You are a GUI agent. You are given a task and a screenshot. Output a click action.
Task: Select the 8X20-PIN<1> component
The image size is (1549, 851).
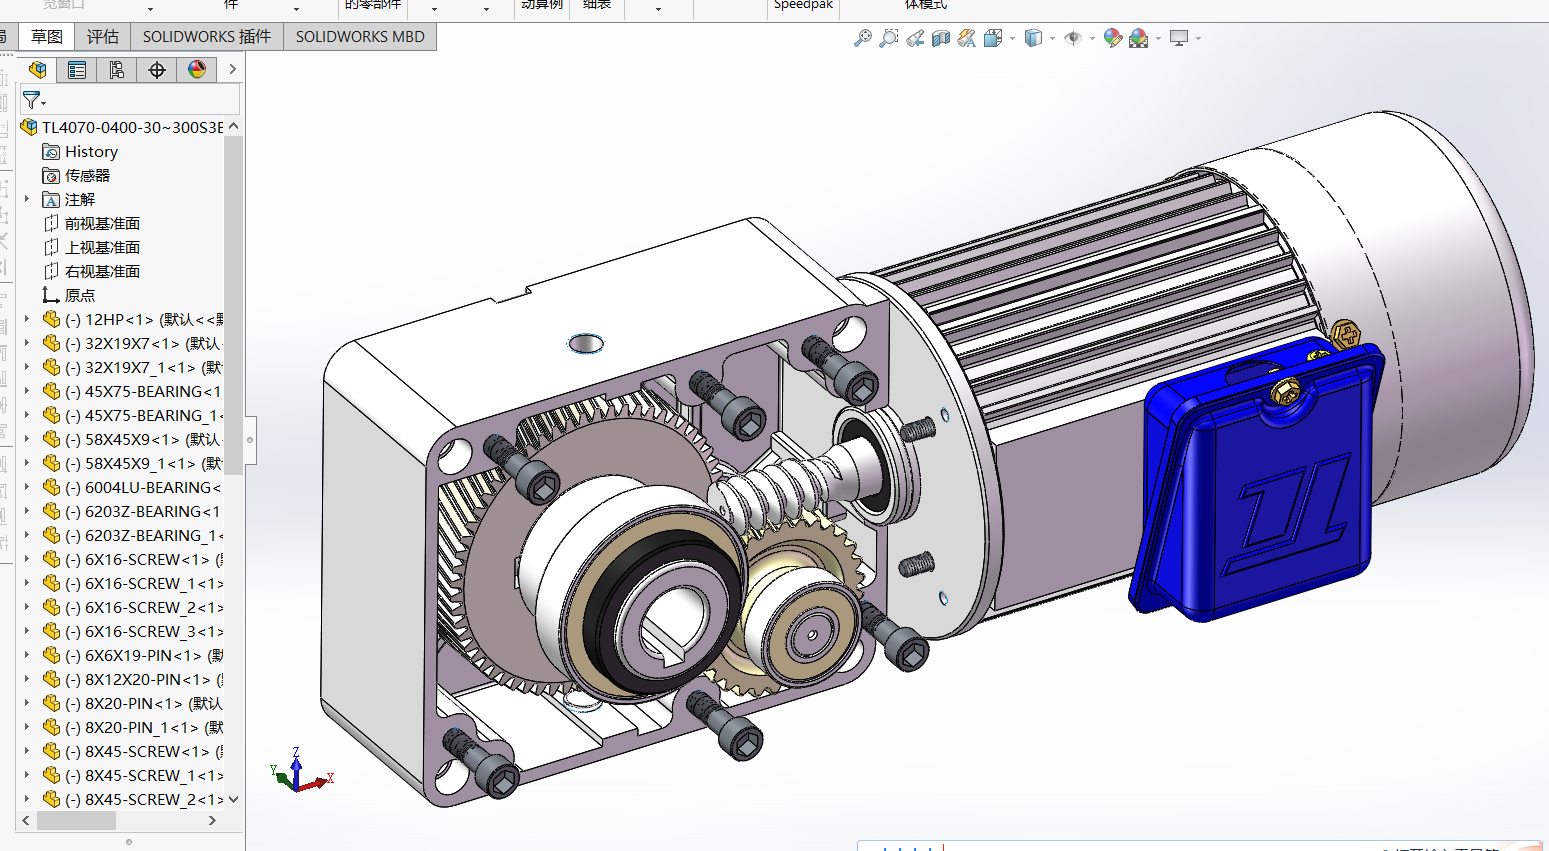click(133, 703)
